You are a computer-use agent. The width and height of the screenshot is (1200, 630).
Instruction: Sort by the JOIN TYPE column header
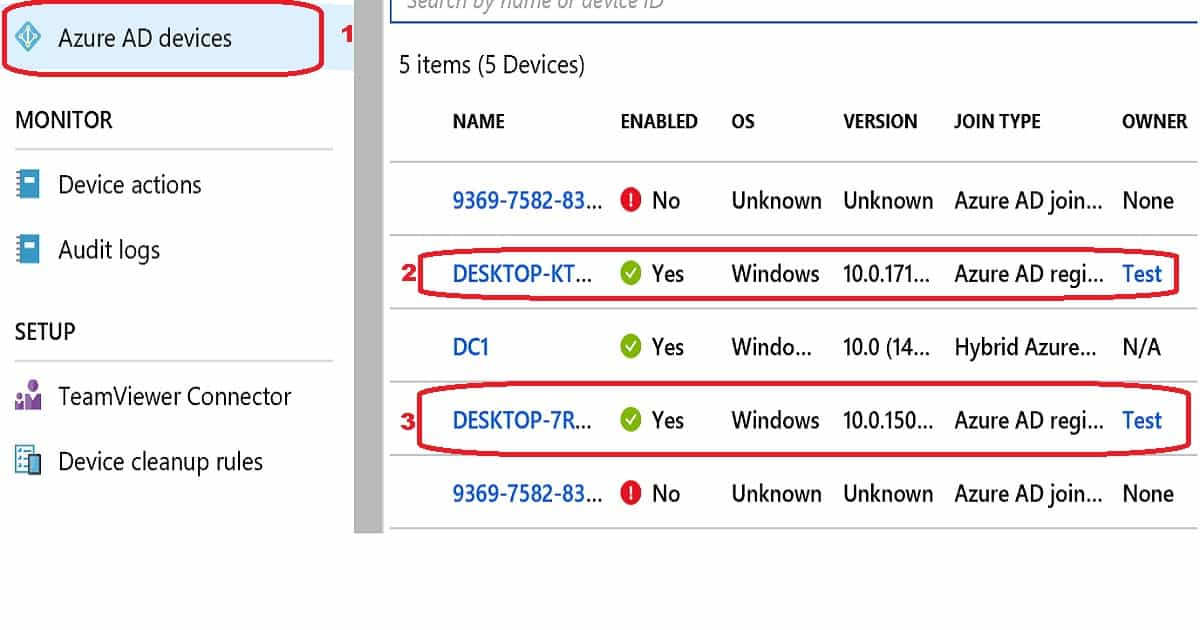coord(997,121)
